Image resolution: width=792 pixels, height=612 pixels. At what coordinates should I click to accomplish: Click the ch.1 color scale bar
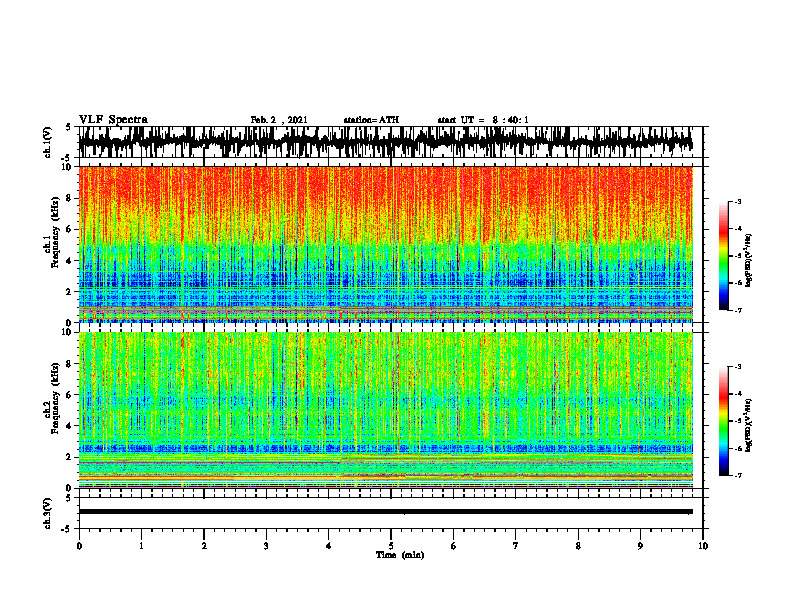(x=723, y=256)
